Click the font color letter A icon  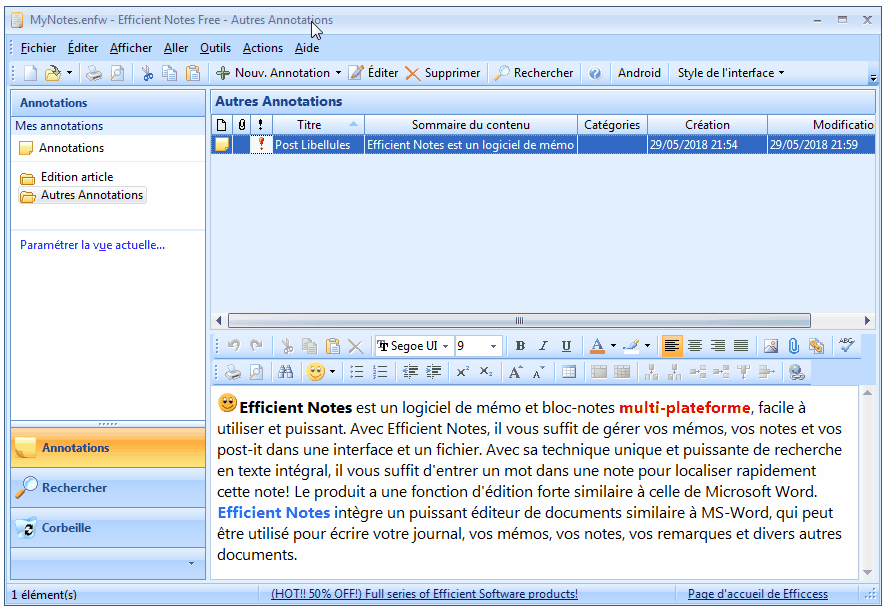pos(597,346)
